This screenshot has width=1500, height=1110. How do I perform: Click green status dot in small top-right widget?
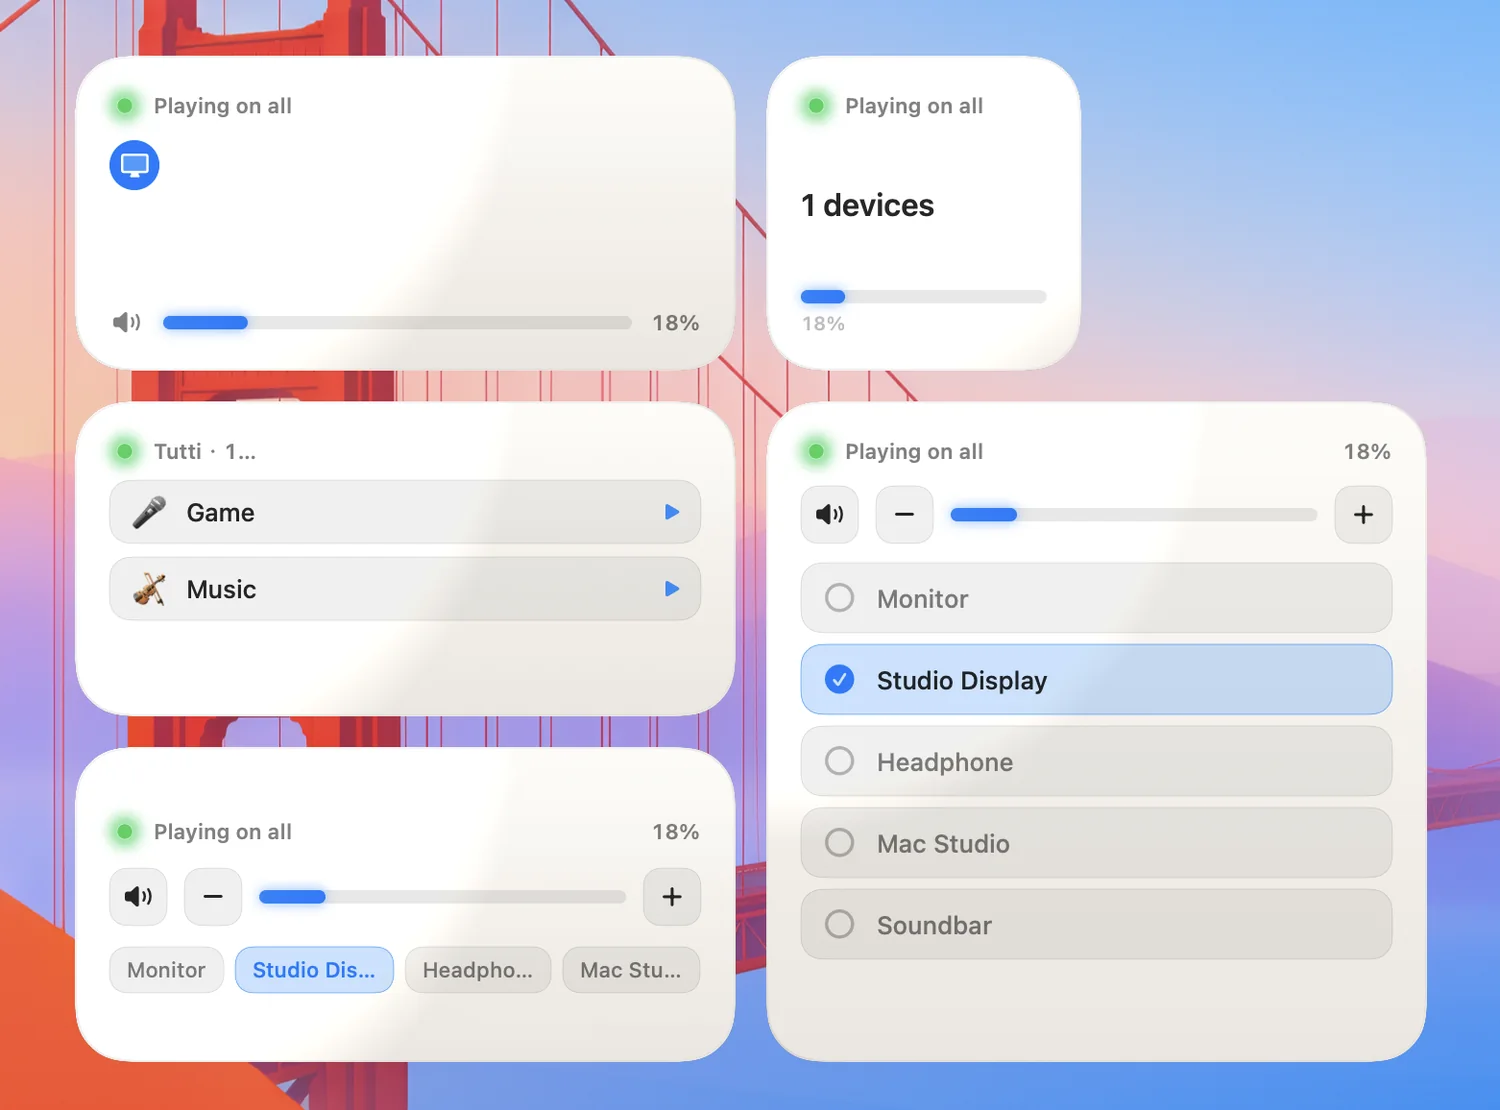click(x=816, y=105)
